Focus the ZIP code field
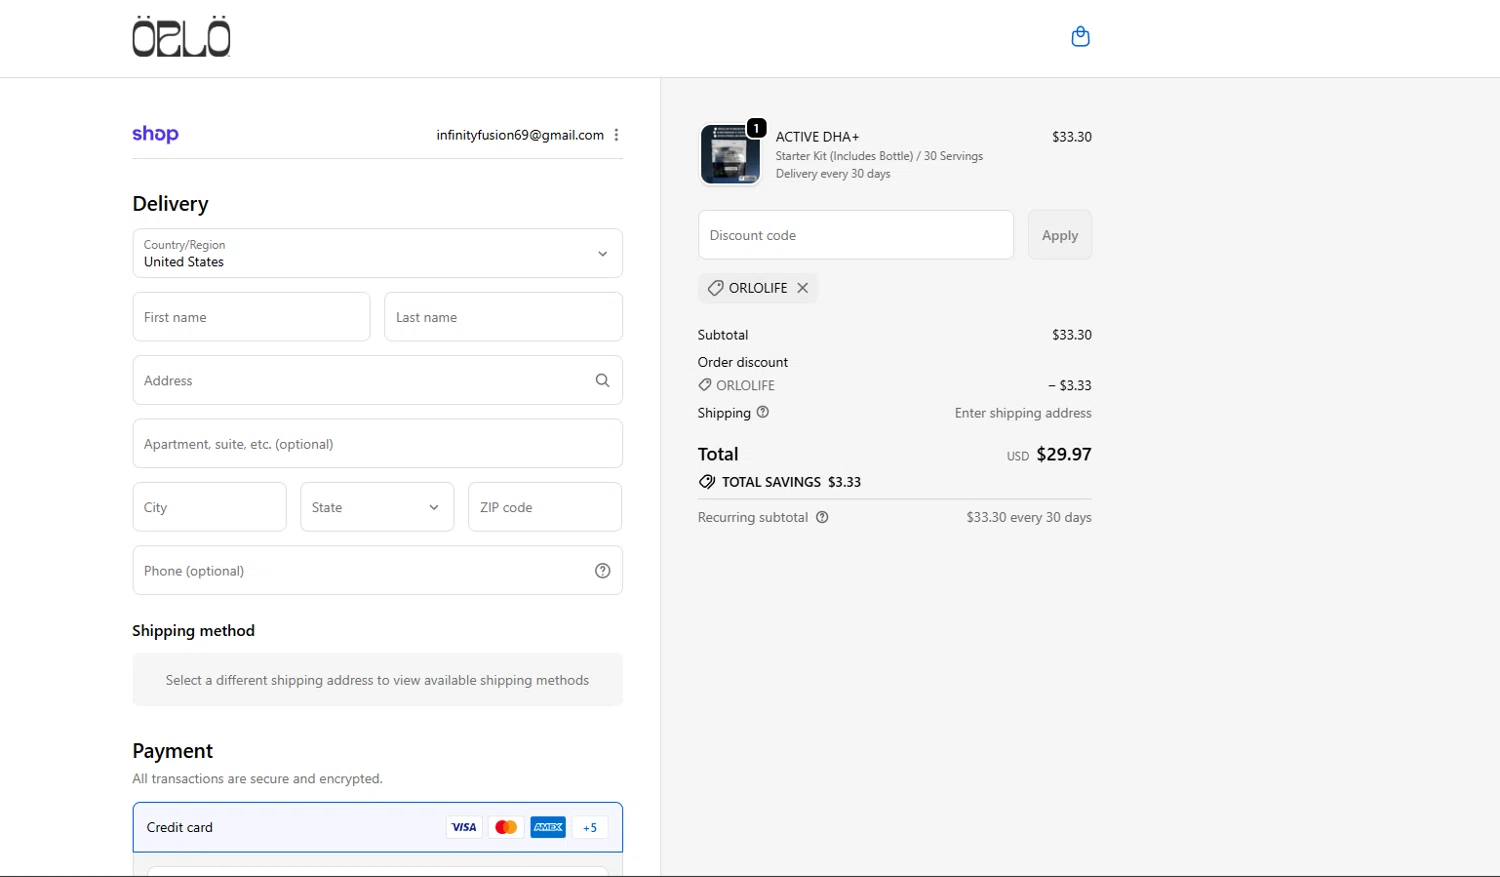Viewport: 1500px width, 877px height. (545, 507)
